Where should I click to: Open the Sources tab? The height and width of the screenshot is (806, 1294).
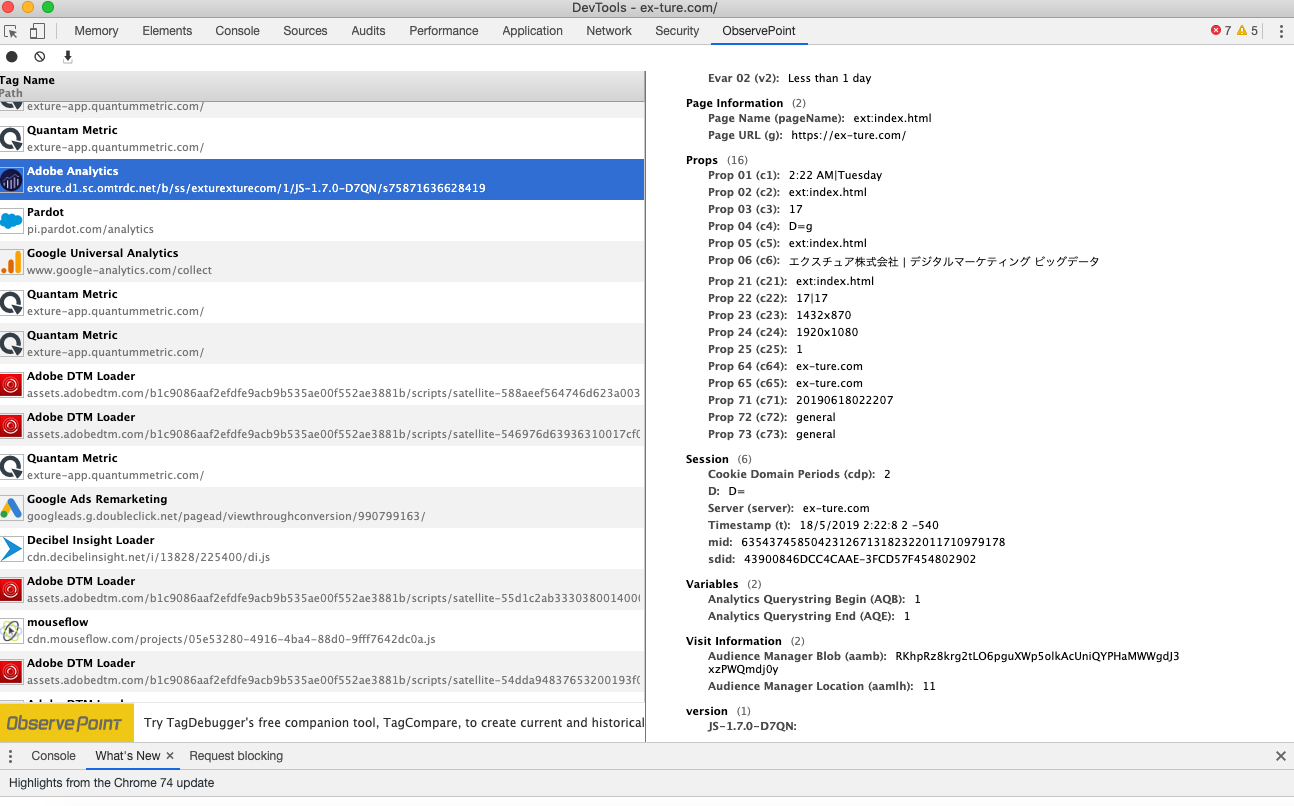pyautogui.click(x=305, y=31)
